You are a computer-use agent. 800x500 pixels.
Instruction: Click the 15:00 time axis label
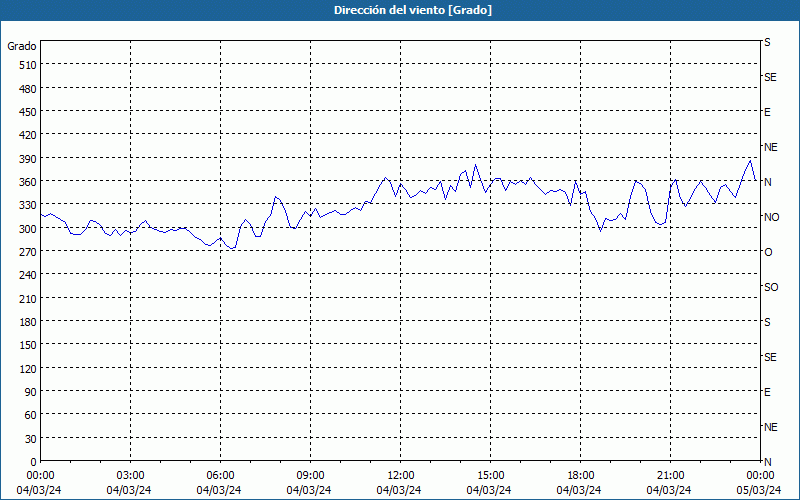pyautogui.click(x=490, y=476)
